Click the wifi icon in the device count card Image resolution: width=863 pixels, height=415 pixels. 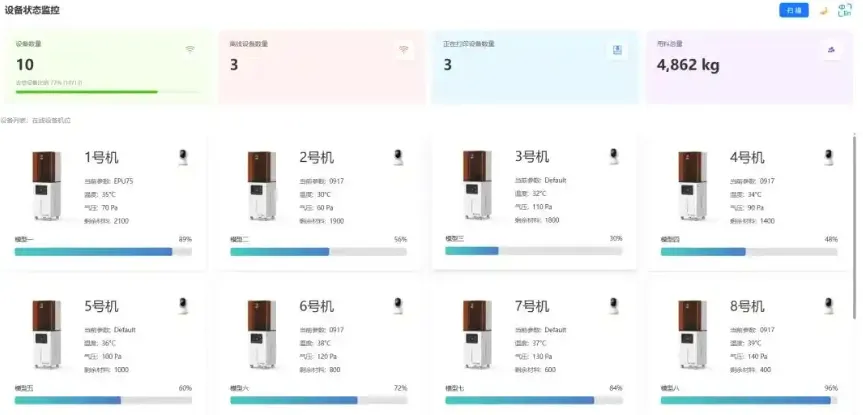click(190, 50)
